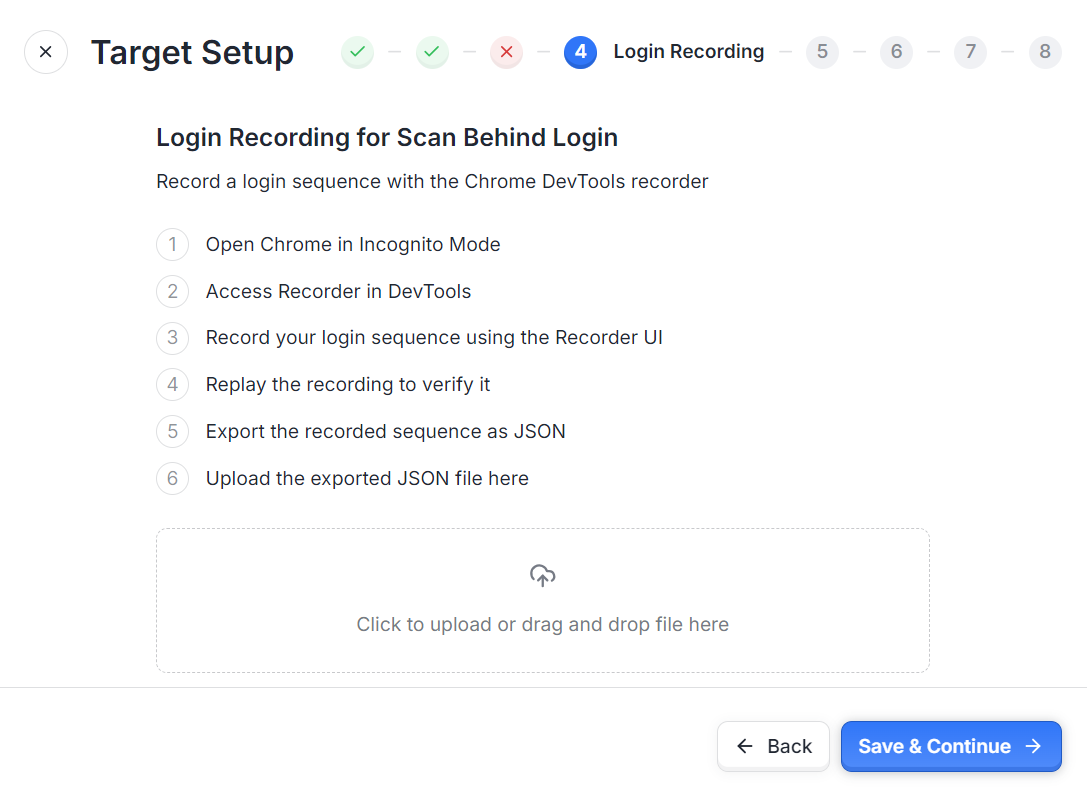Select instruction 5 Export sequence as JSON
The width and height of the screenshot is (1087, 789).
pos(385,431)
